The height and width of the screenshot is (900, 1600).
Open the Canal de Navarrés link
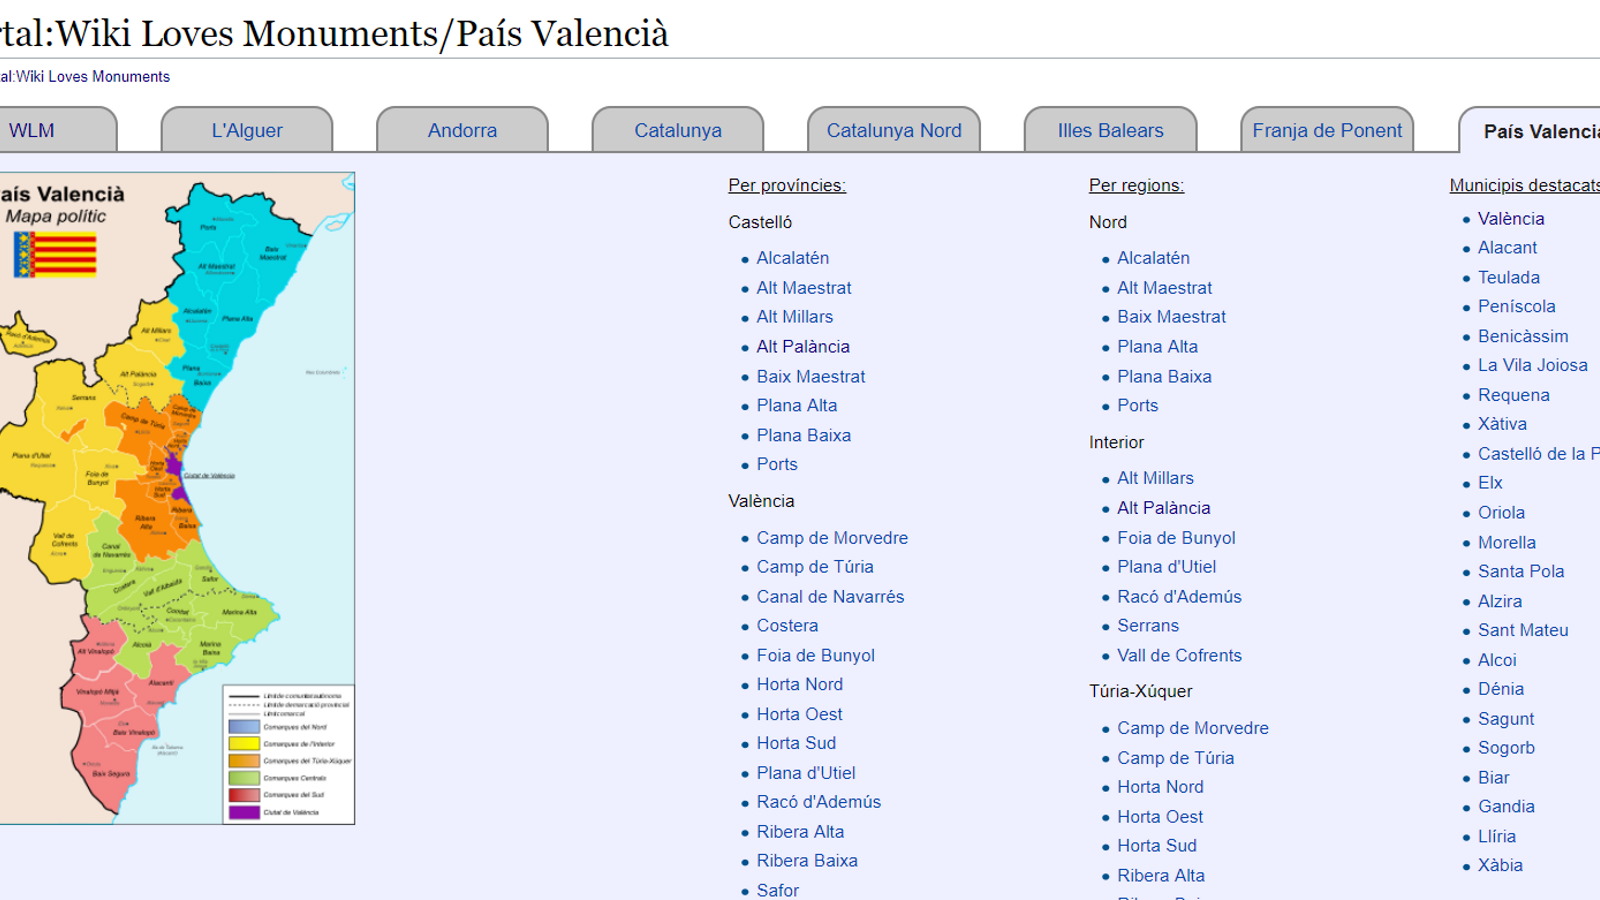point(830,597)
